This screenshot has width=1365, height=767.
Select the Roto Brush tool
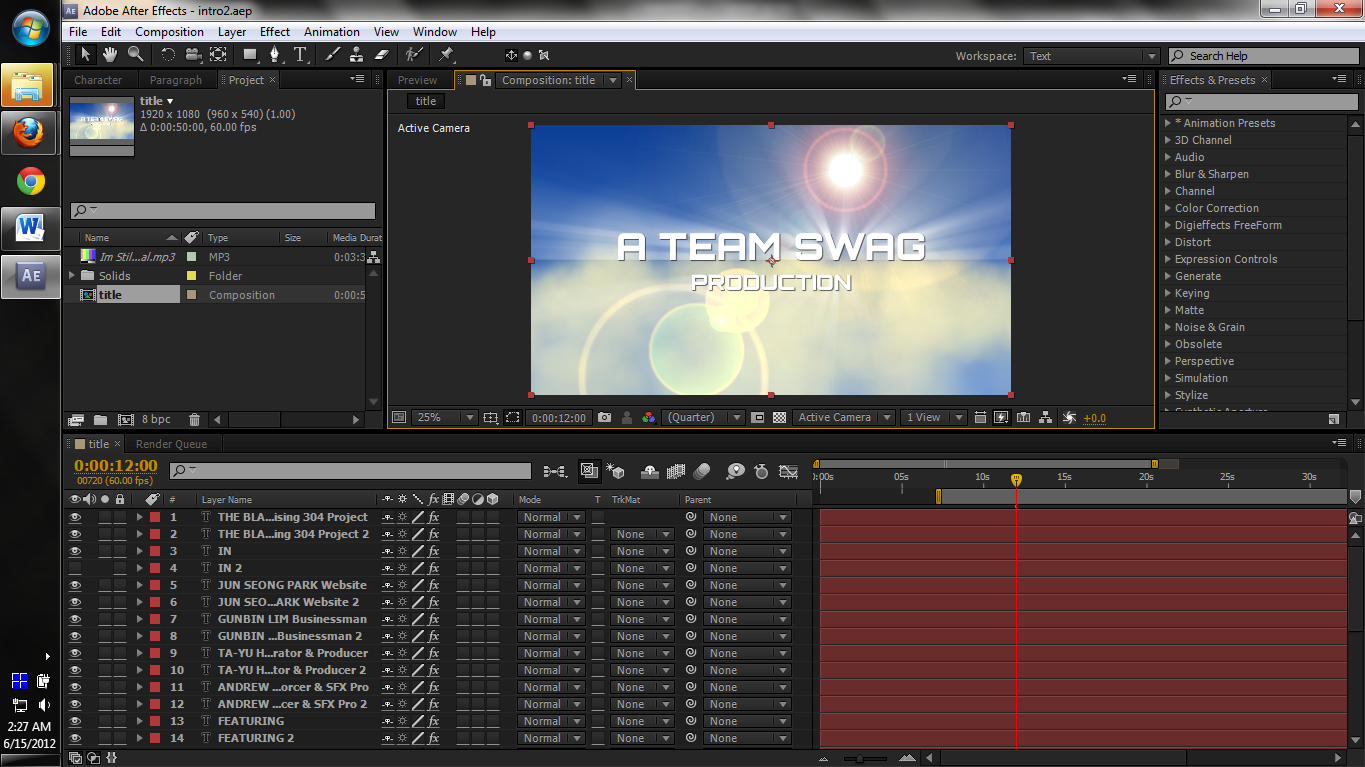coord(413,55)
